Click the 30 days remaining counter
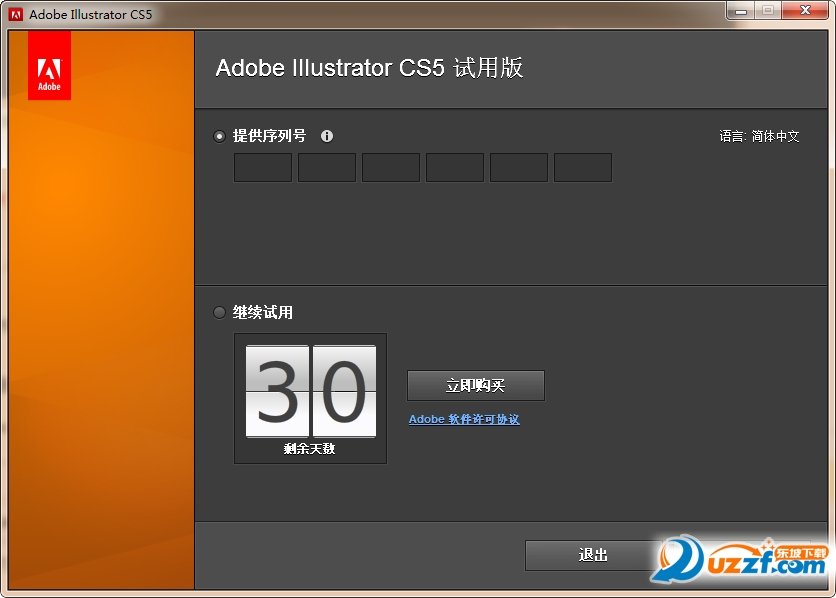Image resolution: width=836 pixels, height=598 pixels. click(311, 391)
